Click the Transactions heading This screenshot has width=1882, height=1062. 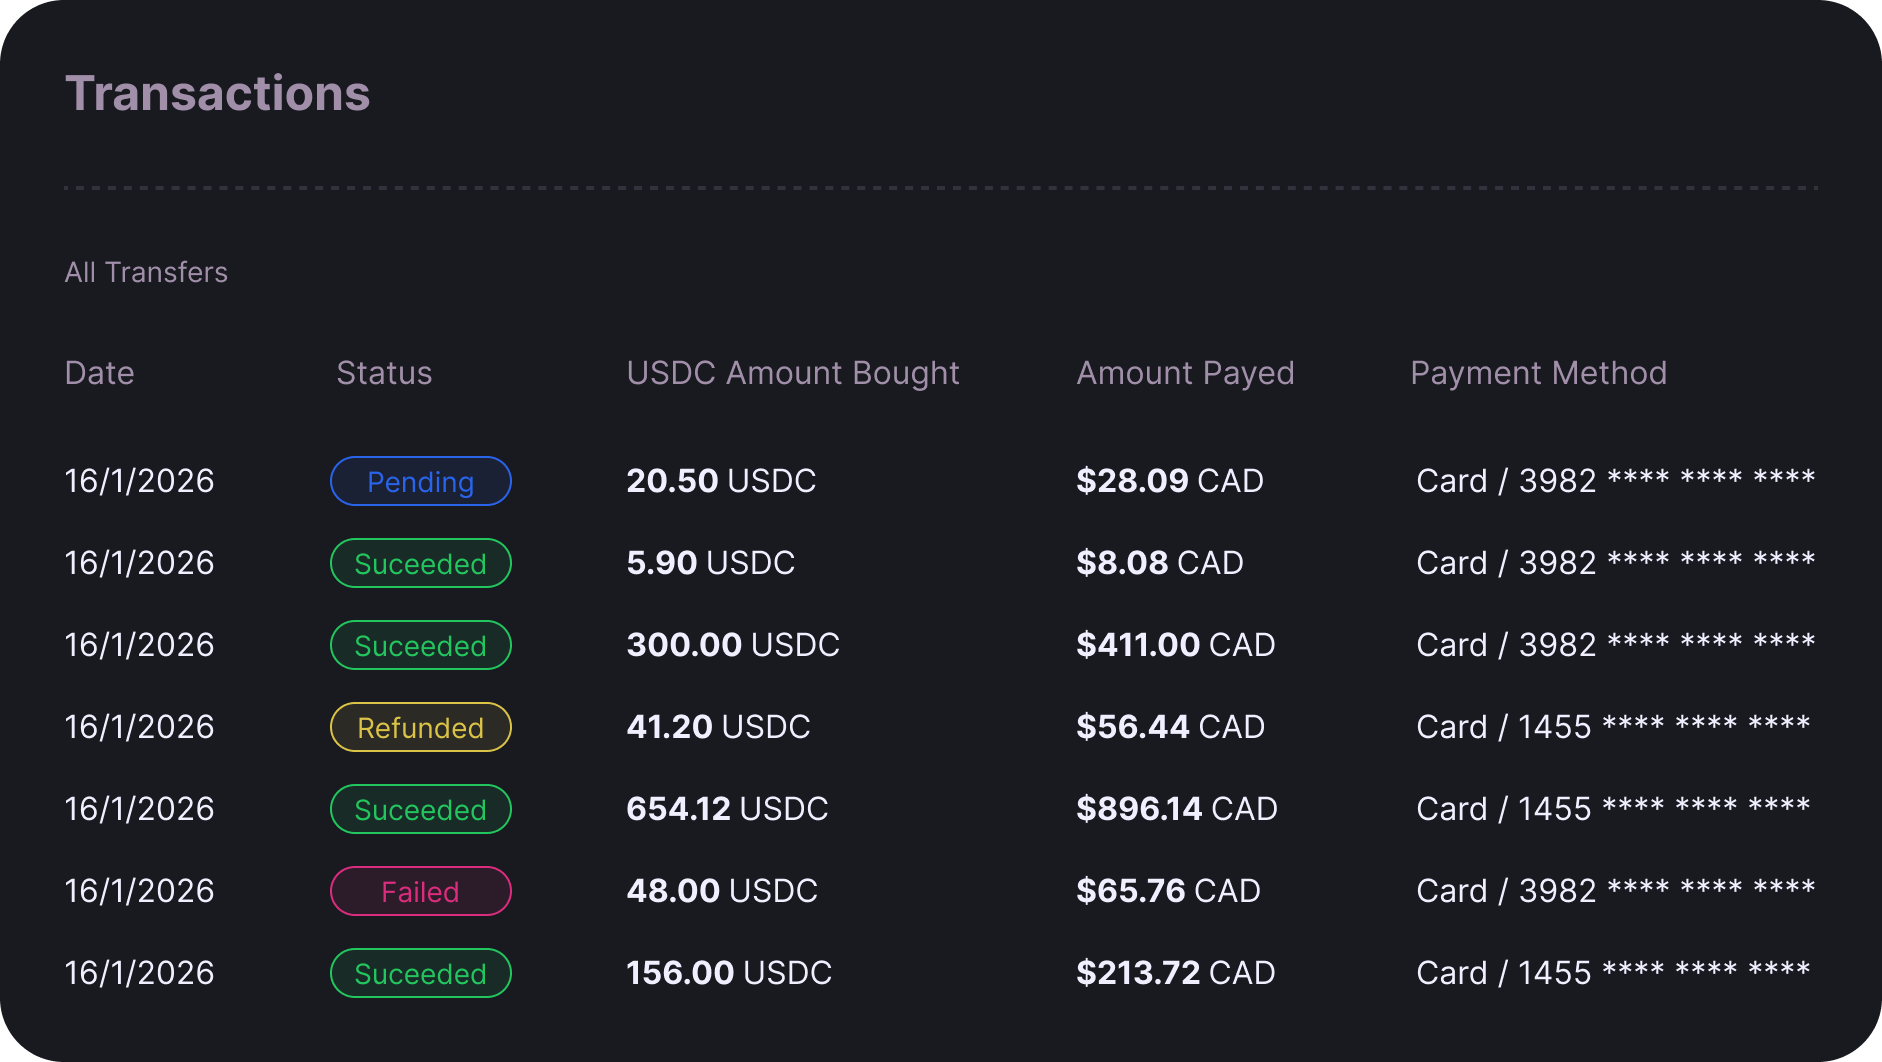217,94
